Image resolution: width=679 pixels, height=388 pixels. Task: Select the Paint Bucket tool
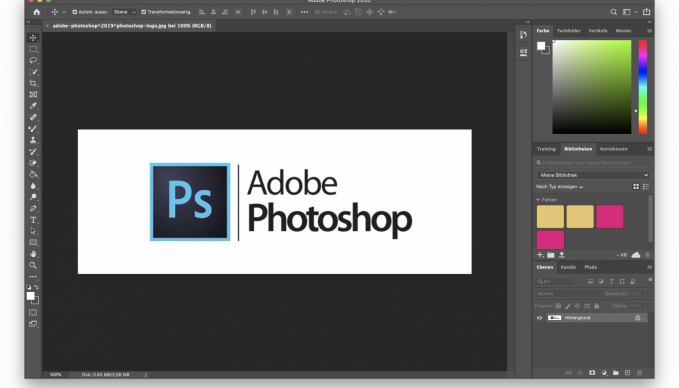(33, 174)
